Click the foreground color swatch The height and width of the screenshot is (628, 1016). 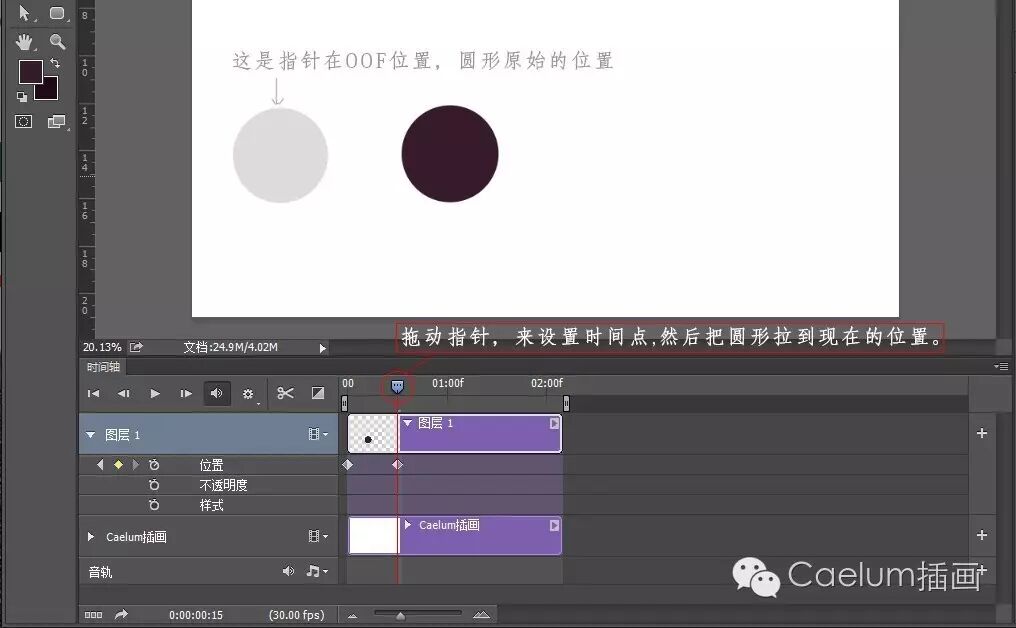[x=33, y=72]
